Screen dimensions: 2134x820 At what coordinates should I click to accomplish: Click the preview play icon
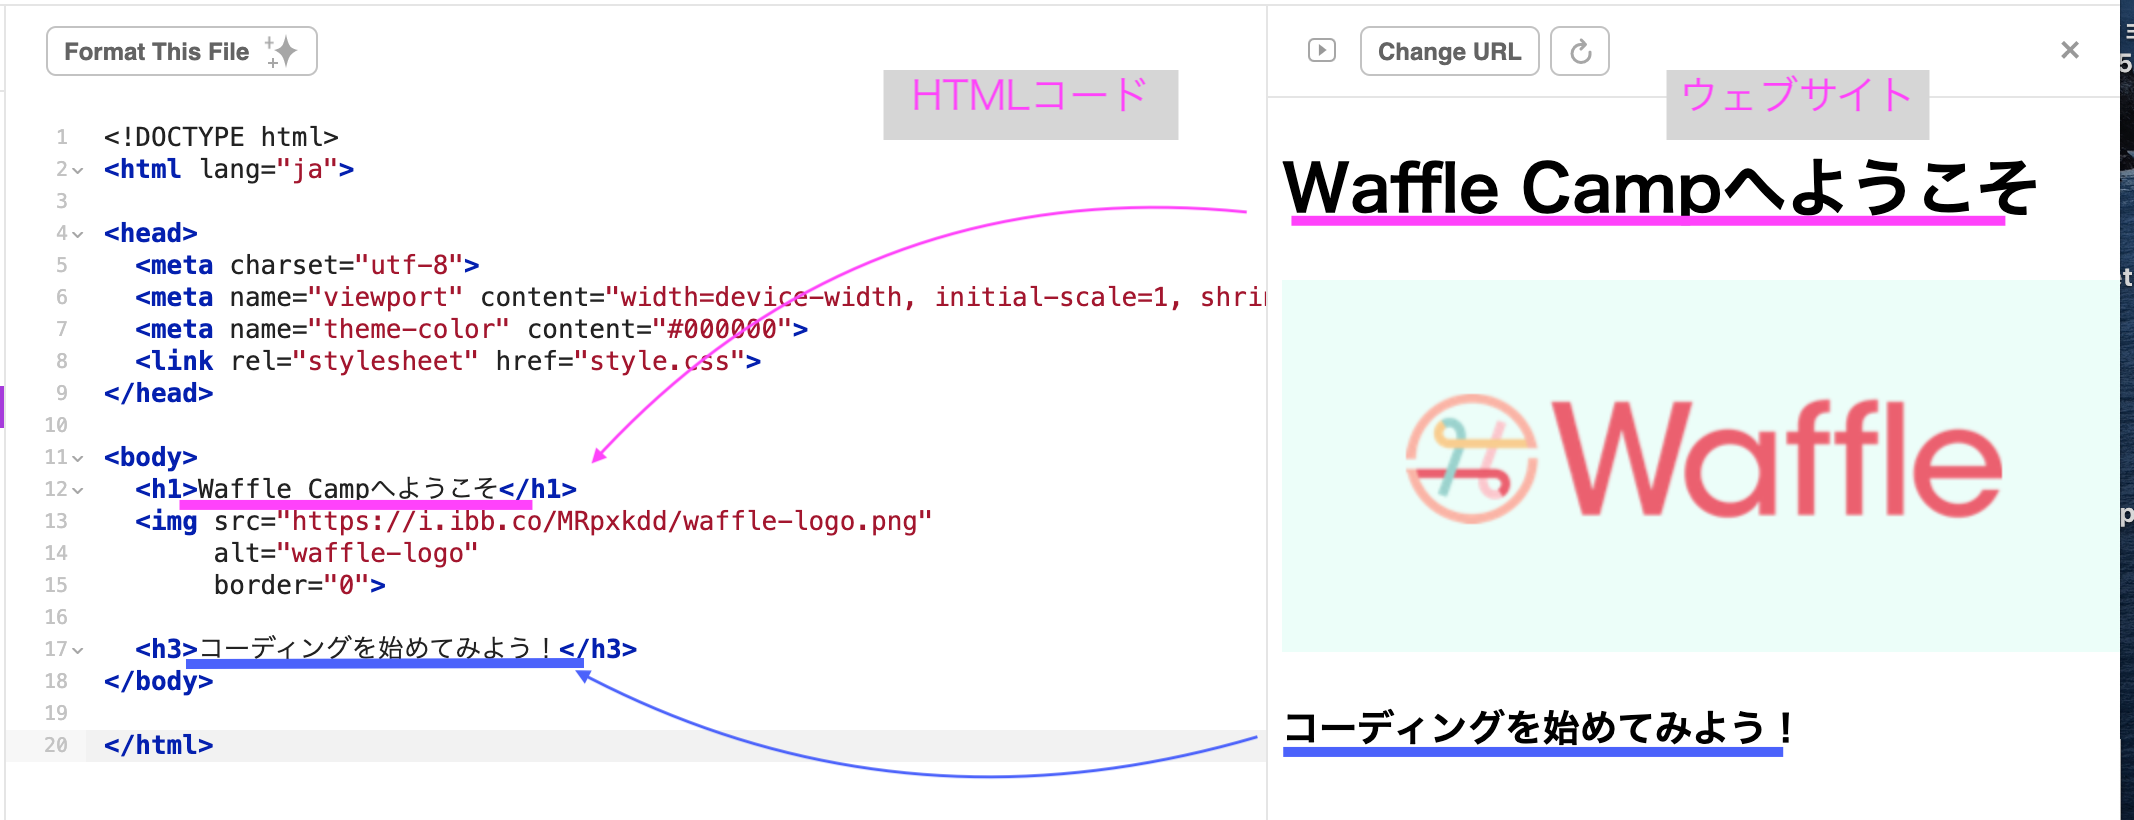point(1321,50)
